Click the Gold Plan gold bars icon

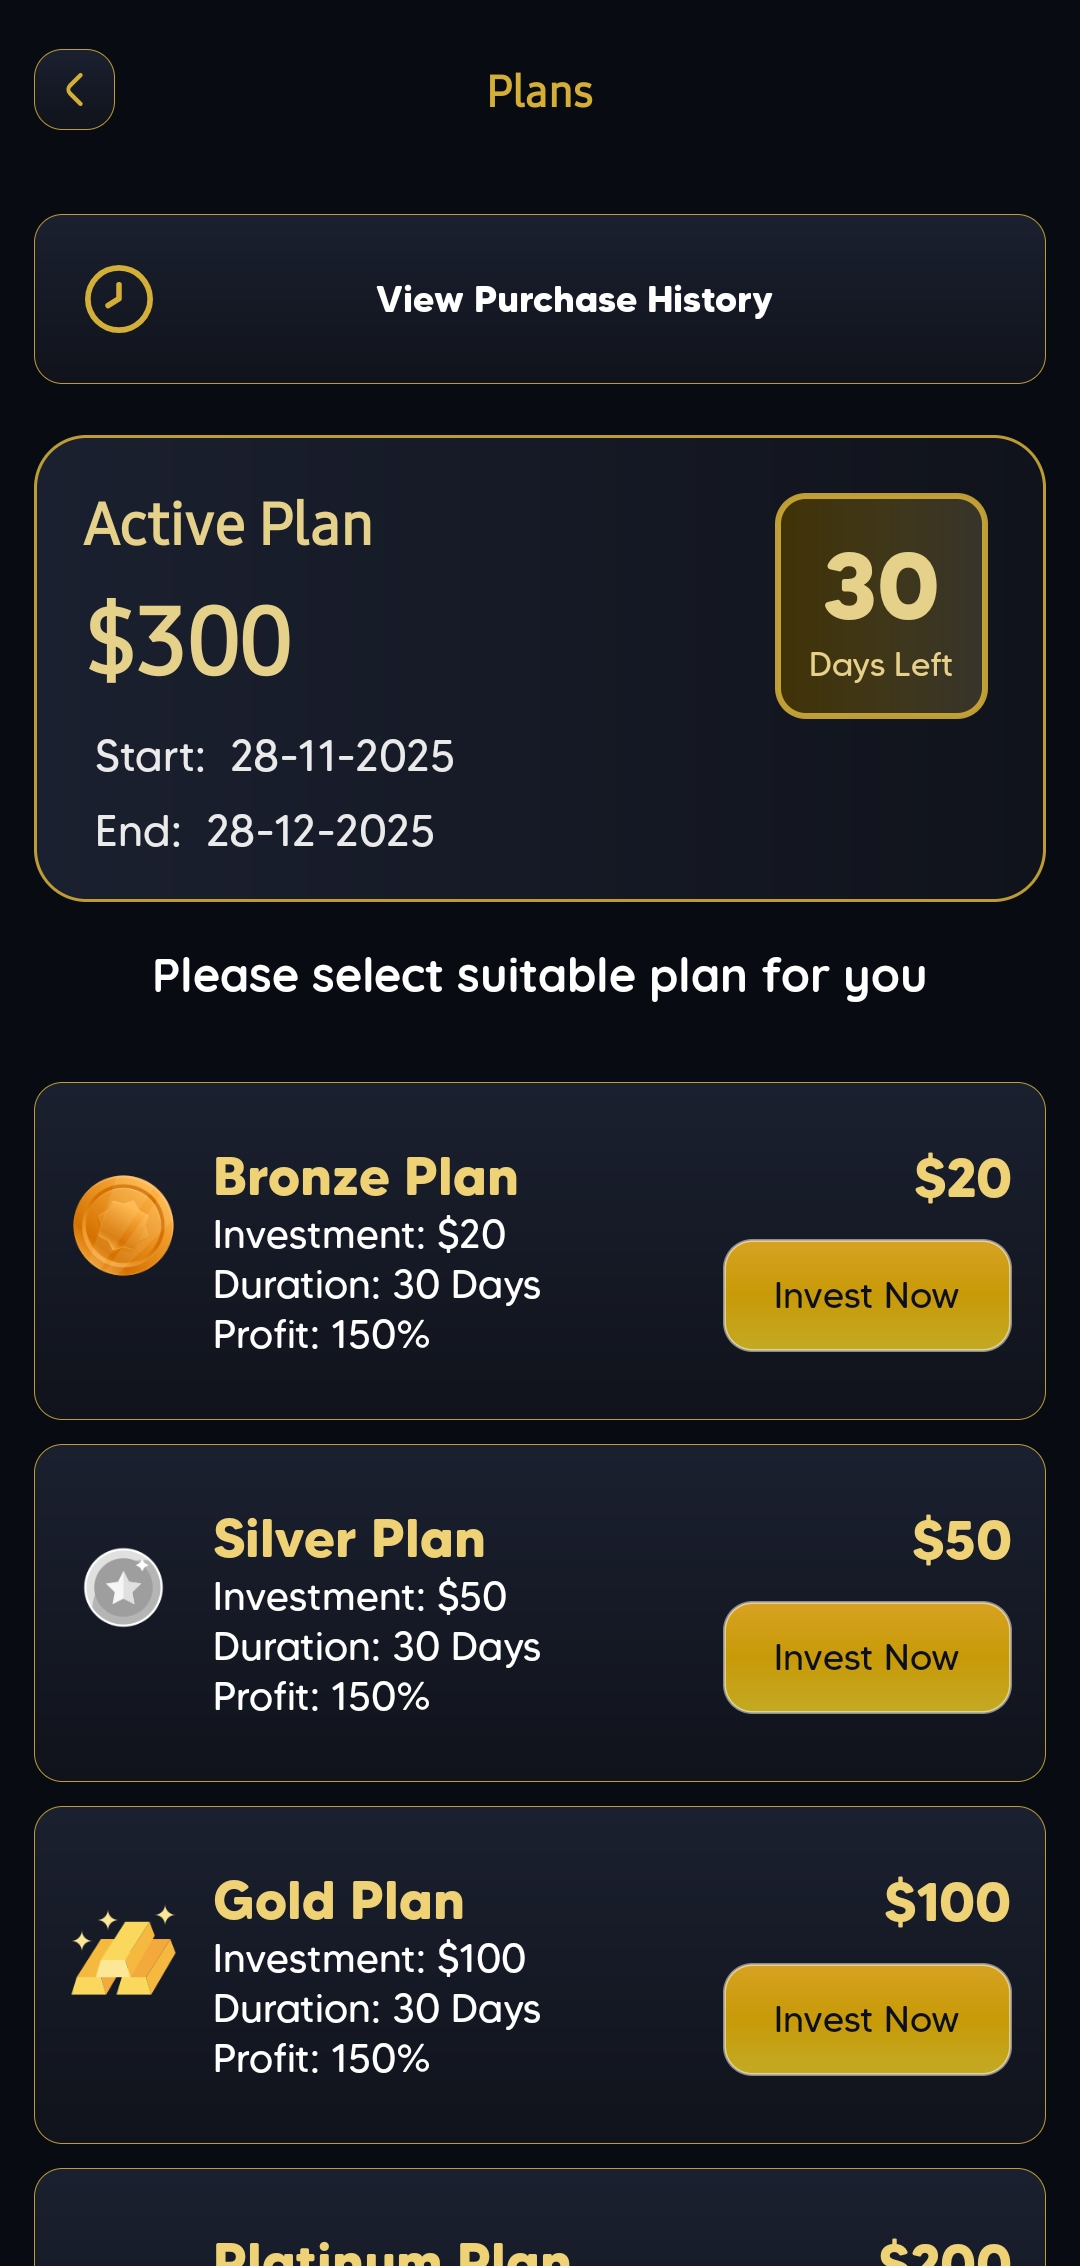[123, 1951]
